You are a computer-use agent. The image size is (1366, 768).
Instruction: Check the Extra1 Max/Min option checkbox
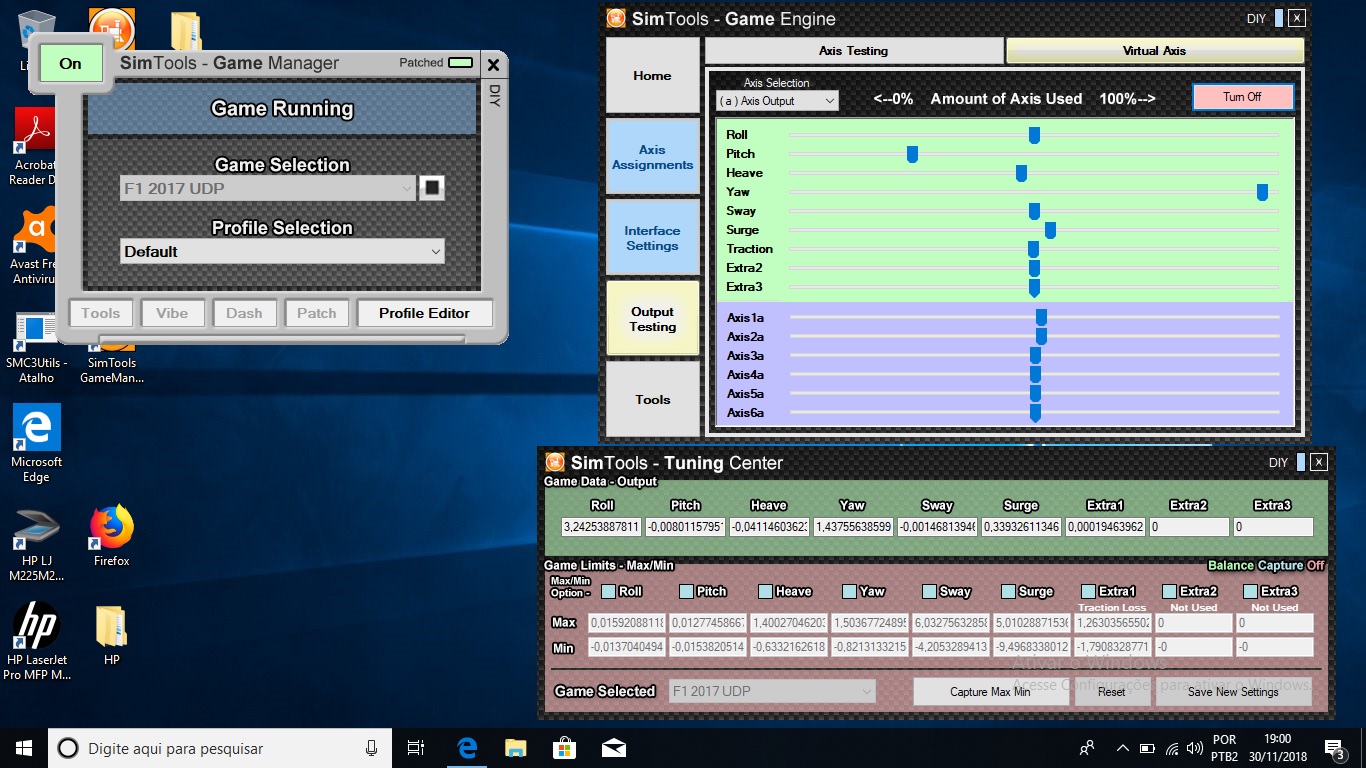pos(1089,591)
